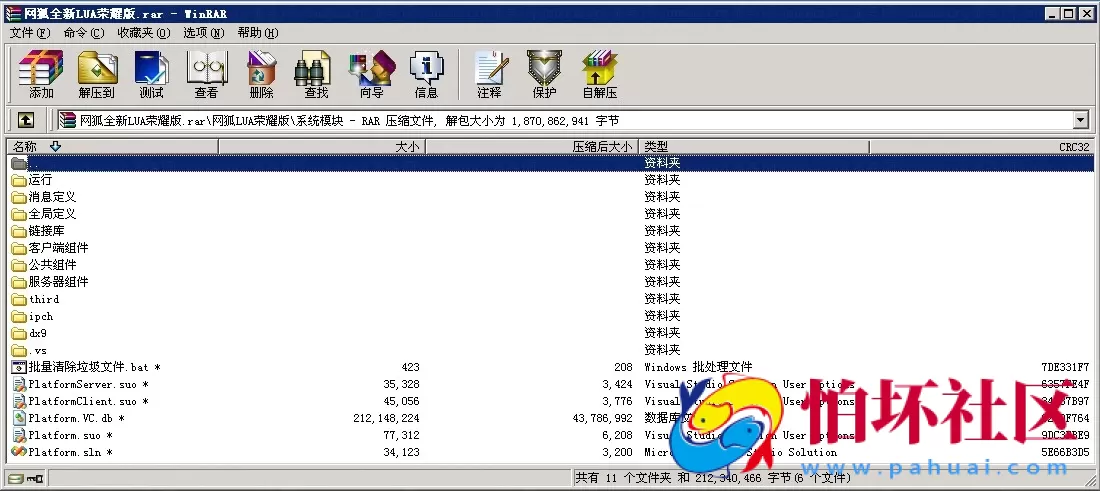Click the 自解压 (SFX) toolbar icon
This screenshot has height=491, width=1100.
pyautogui.click(x=599, y=74)
